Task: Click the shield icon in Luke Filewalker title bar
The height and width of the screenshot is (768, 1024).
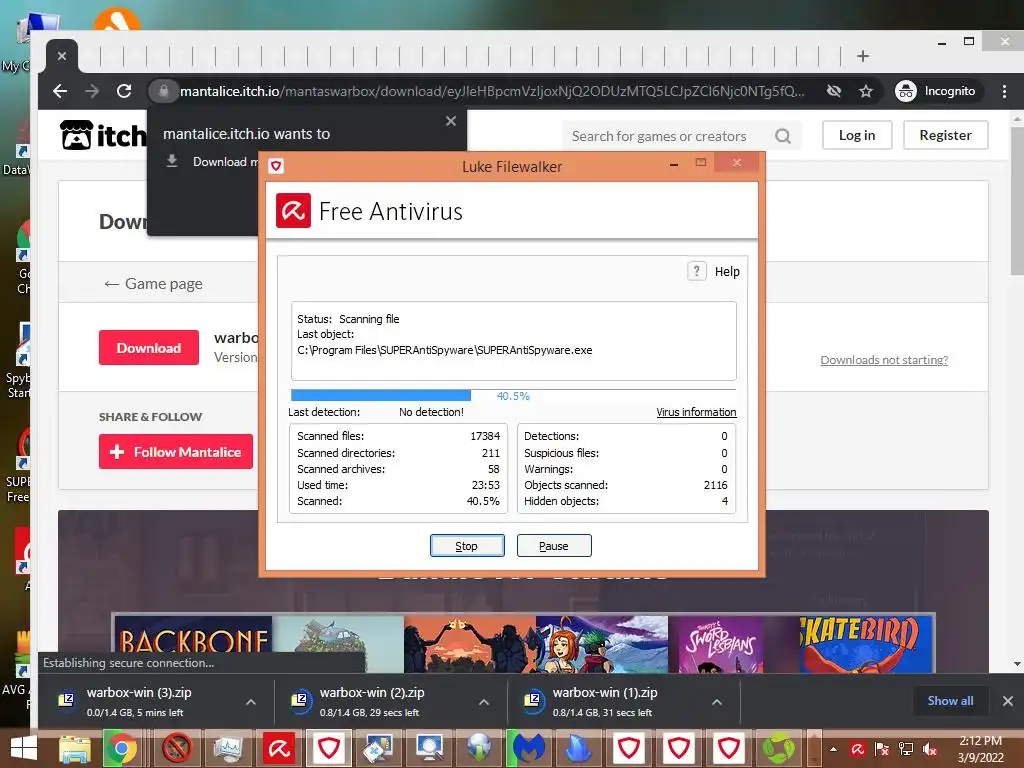Action: 276,166
